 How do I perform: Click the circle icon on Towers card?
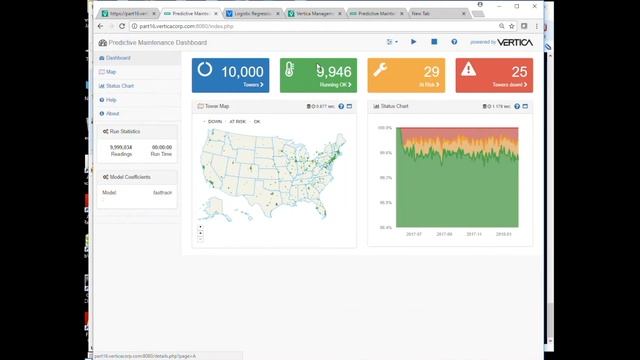(205, 69)
